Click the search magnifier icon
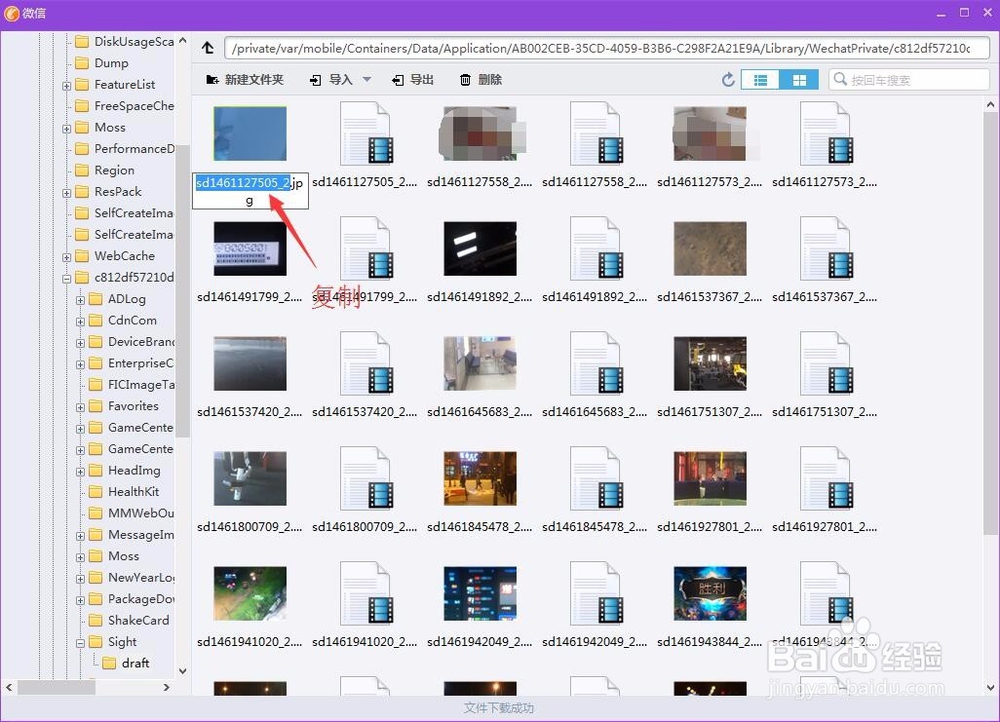 pos(840,79)
